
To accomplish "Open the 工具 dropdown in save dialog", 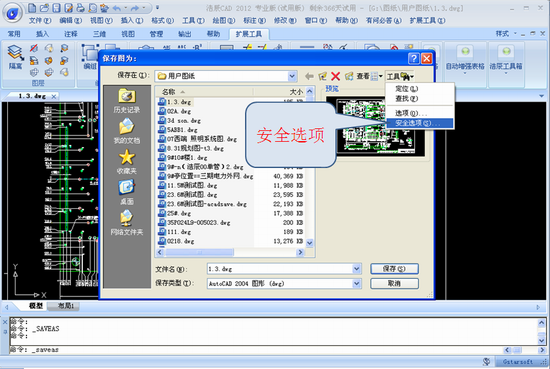I will tap(400, 76).
